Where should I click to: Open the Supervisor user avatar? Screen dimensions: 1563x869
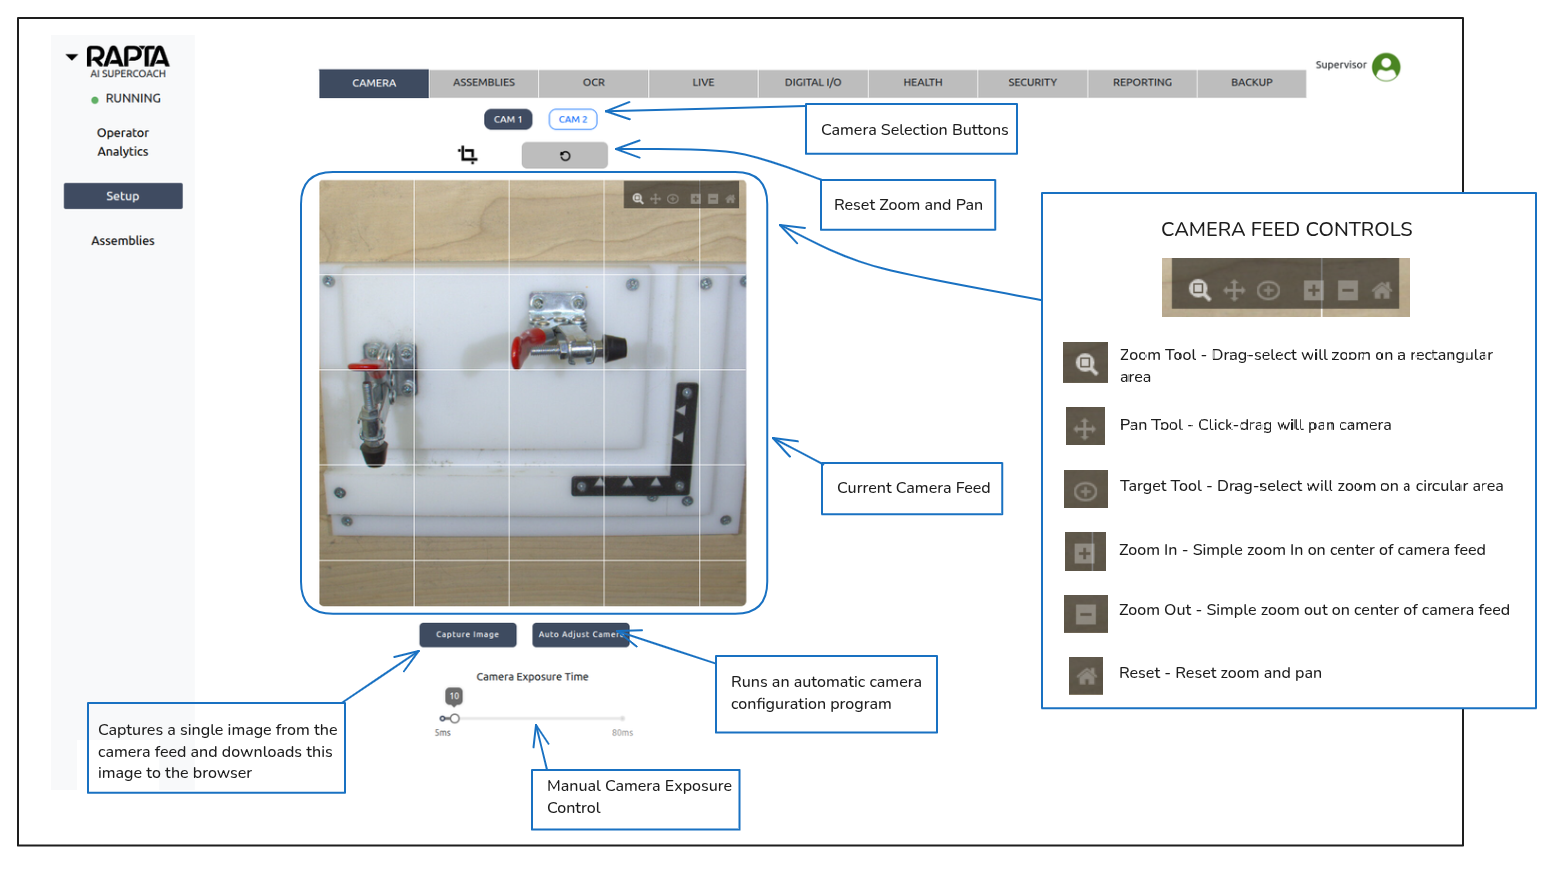click(x=1386, y=67)
